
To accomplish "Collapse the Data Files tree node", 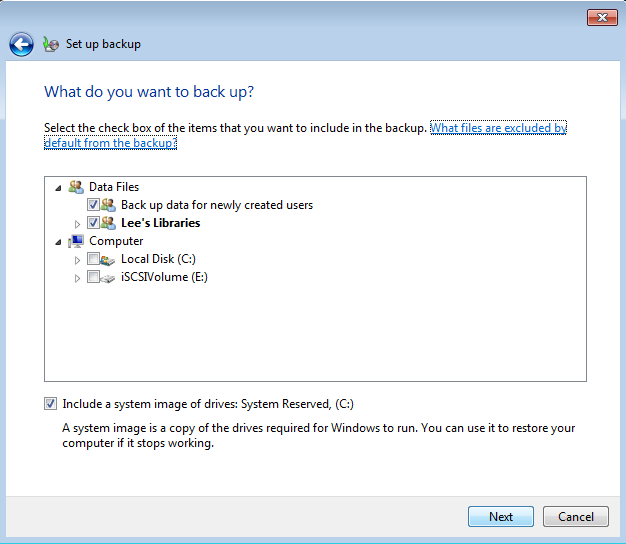I will 58,188.
